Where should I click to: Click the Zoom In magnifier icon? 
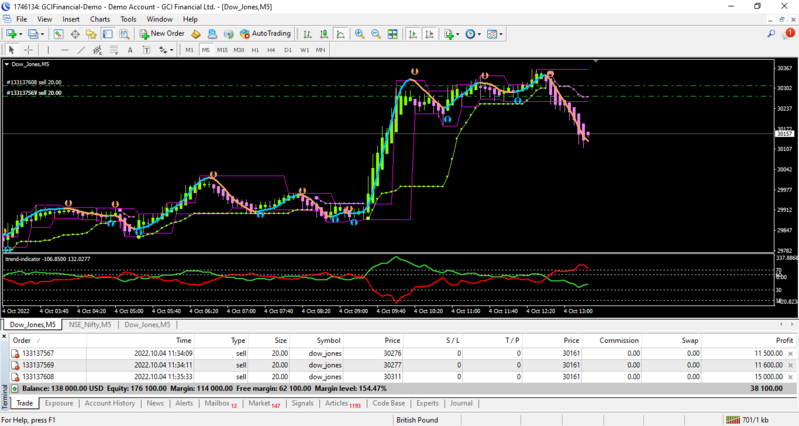pyautogui.click(x=359, y=34)
